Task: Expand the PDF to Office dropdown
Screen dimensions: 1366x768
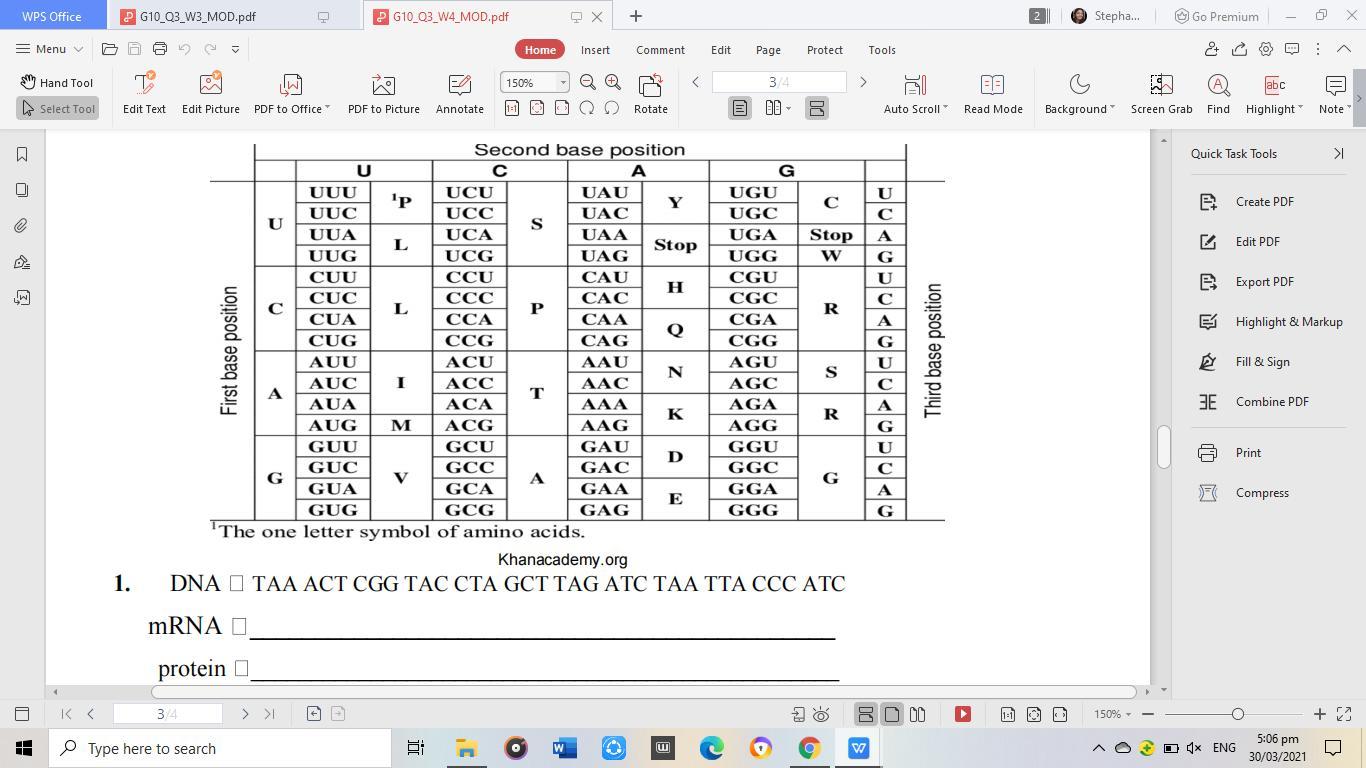Action: point(327,109)
